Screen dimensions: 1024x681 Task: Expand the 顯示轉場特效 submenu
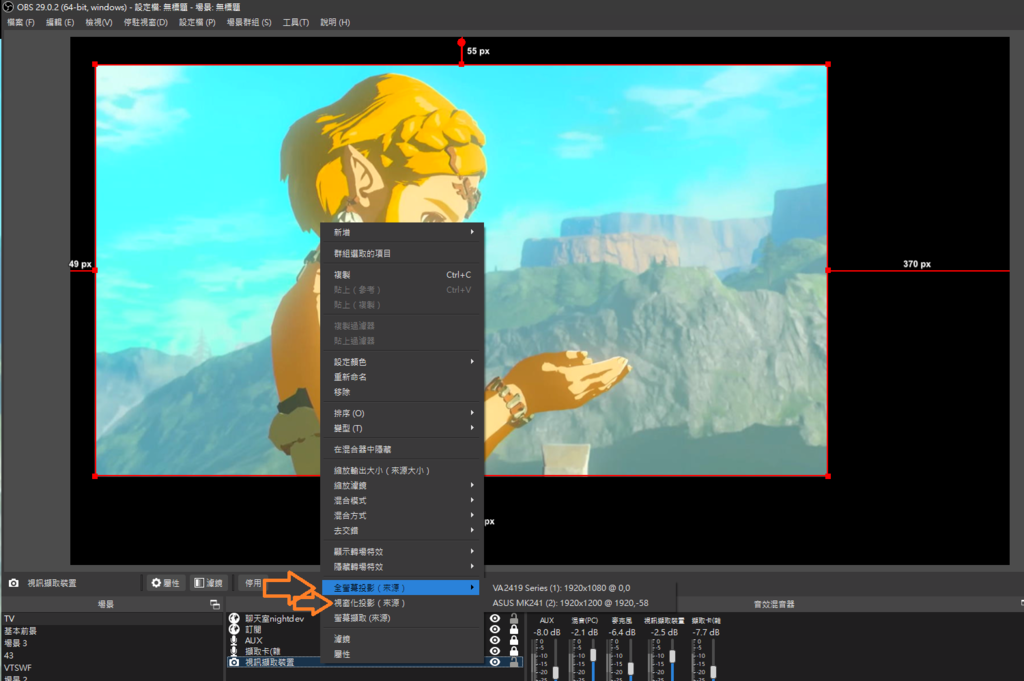tap(403, 552)
